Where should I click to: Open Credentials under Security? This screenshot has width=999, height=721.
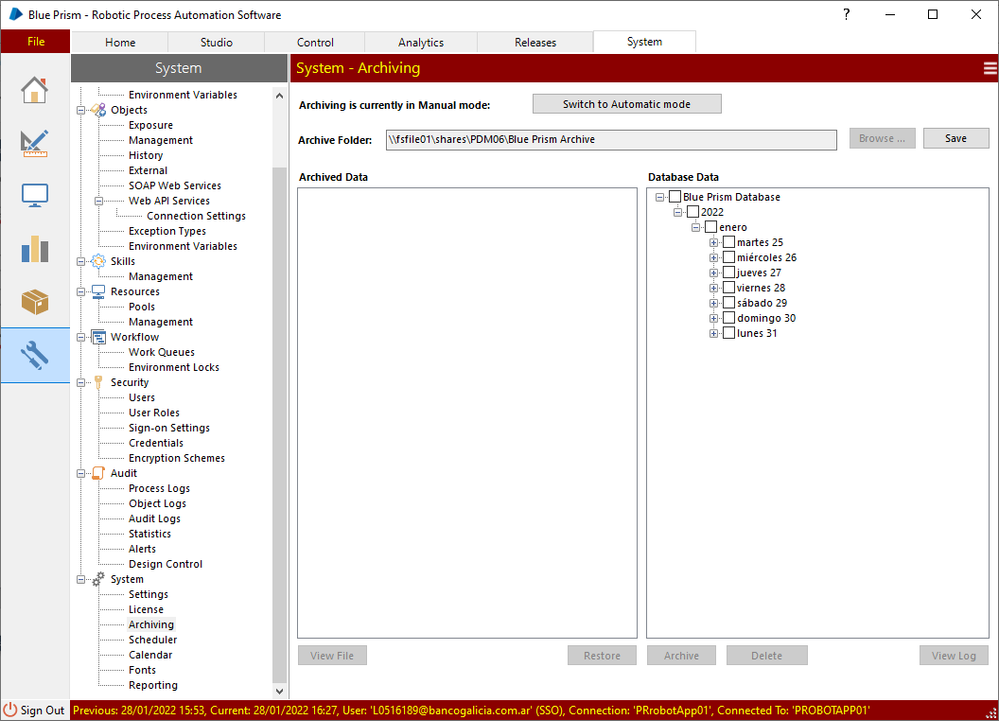156,443
